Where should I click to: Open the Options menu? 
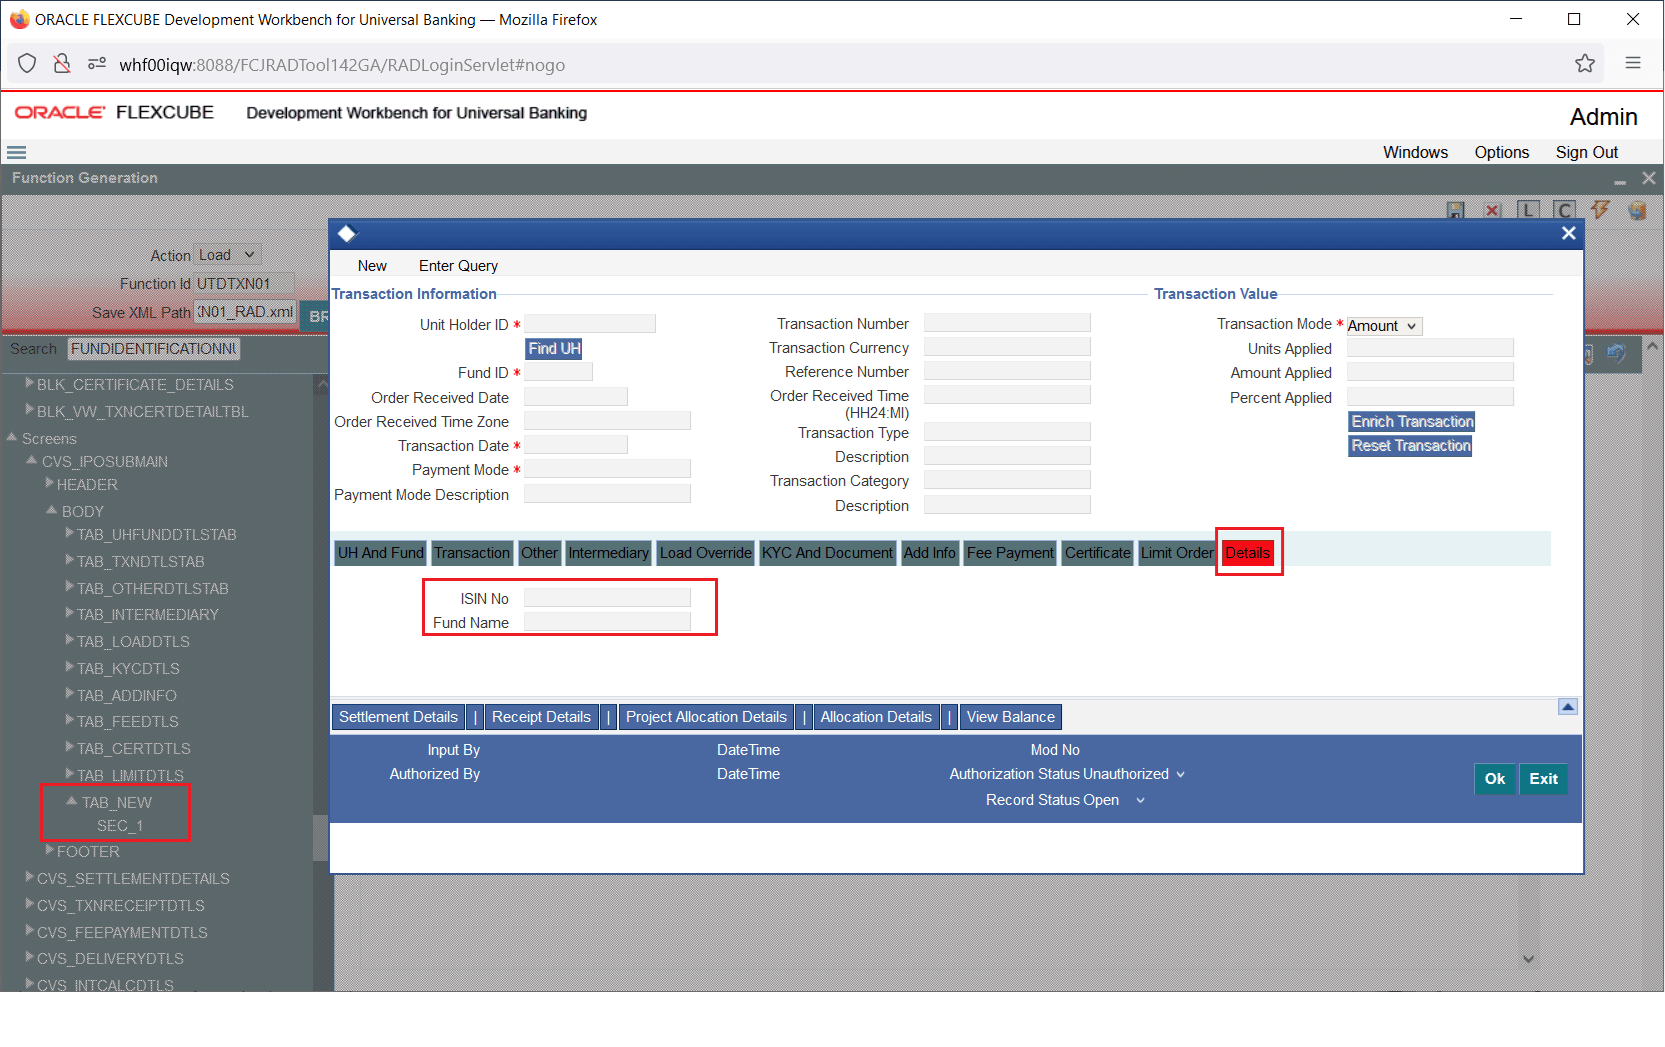(1501, 152)
